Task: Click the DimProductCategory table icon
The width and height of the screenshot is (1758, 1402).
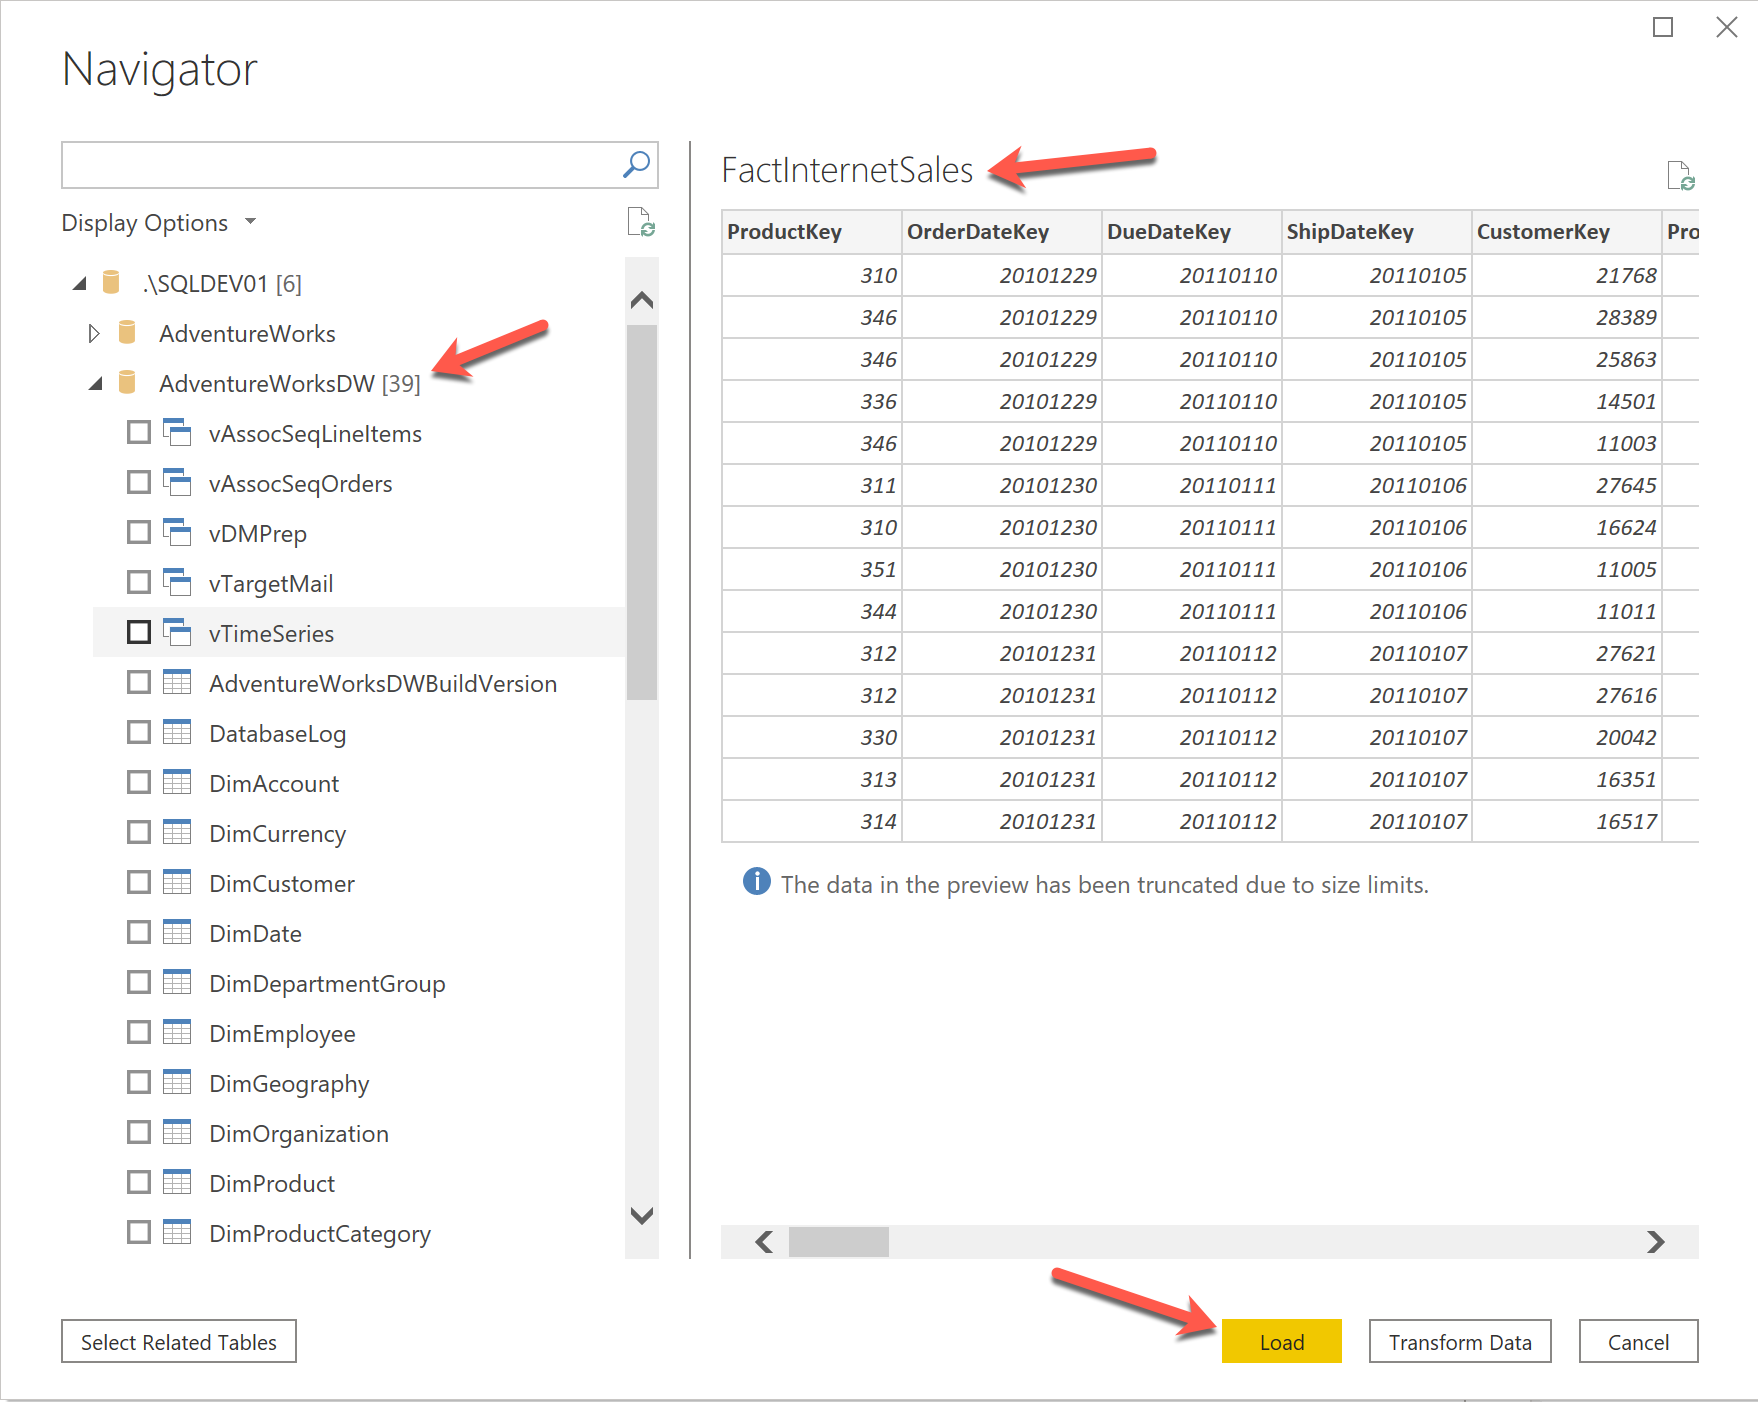Action: [x=177, y=1232]
